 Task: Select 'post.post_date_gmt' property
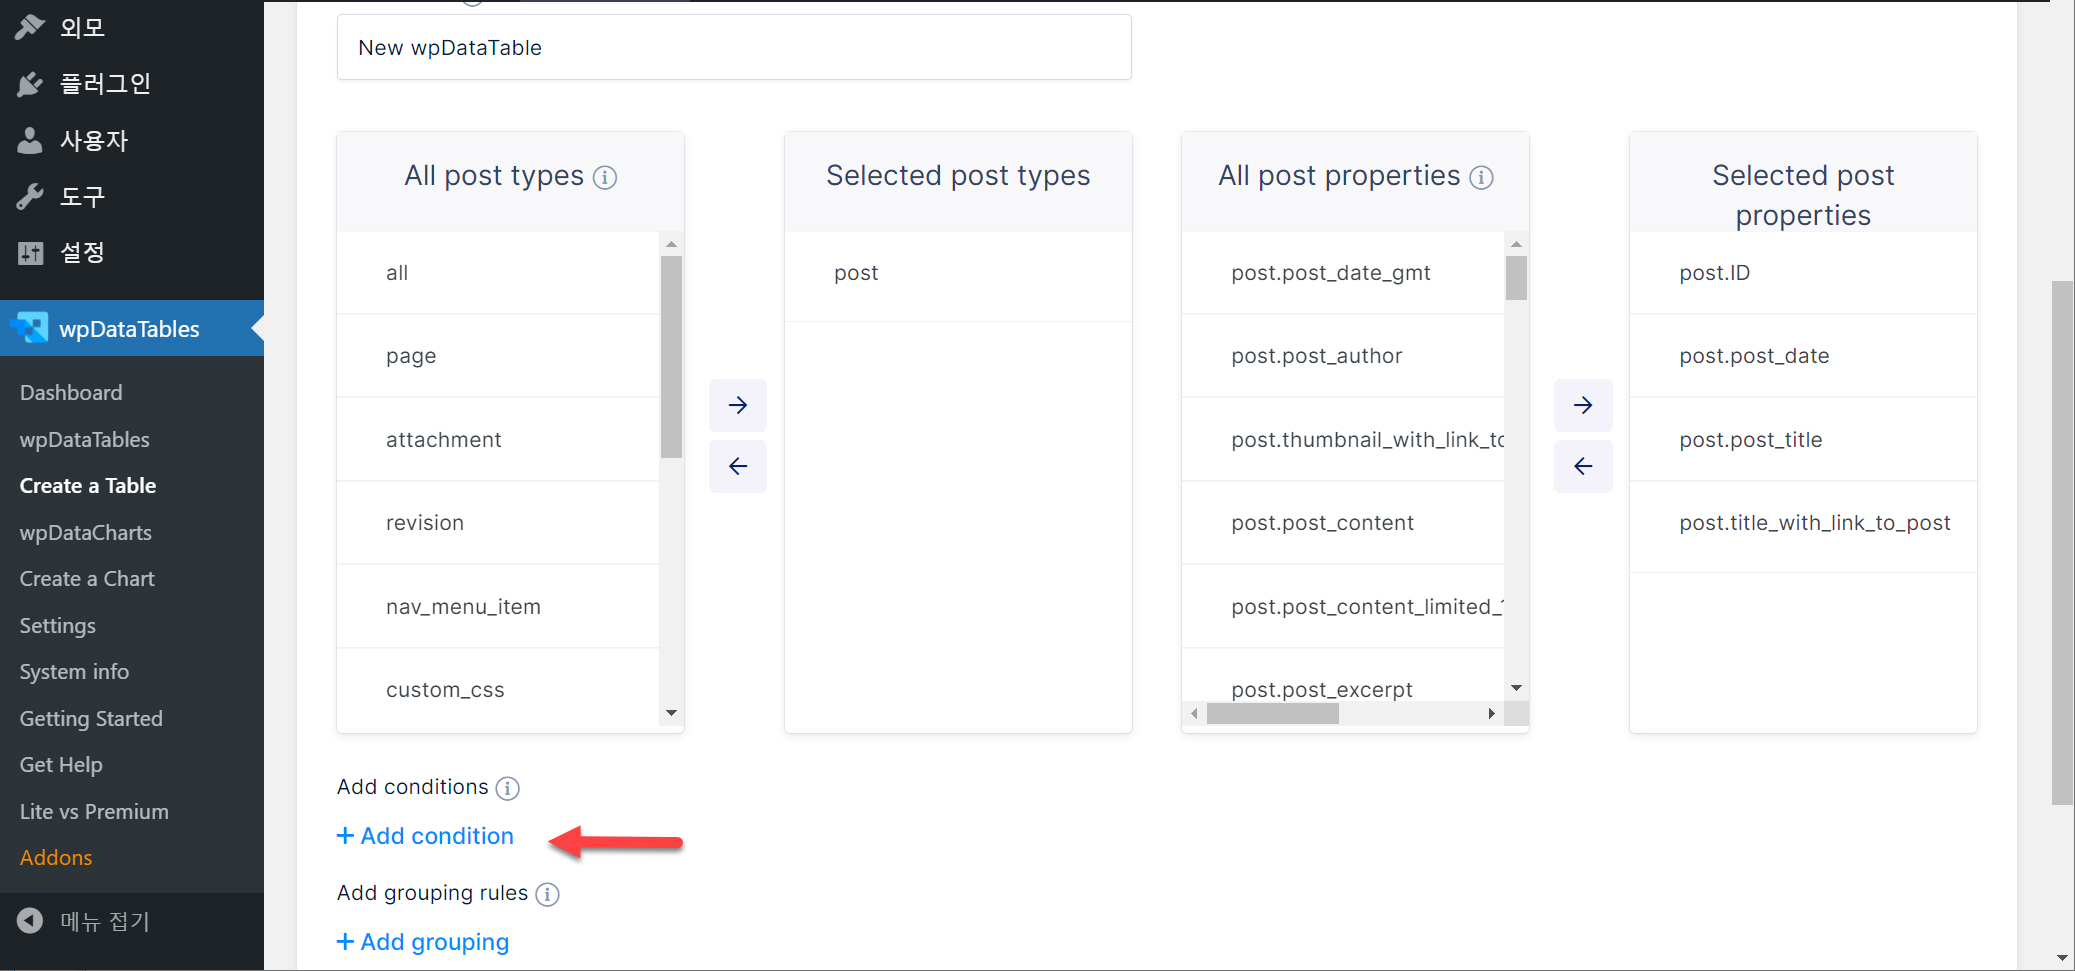(1343, 273)
